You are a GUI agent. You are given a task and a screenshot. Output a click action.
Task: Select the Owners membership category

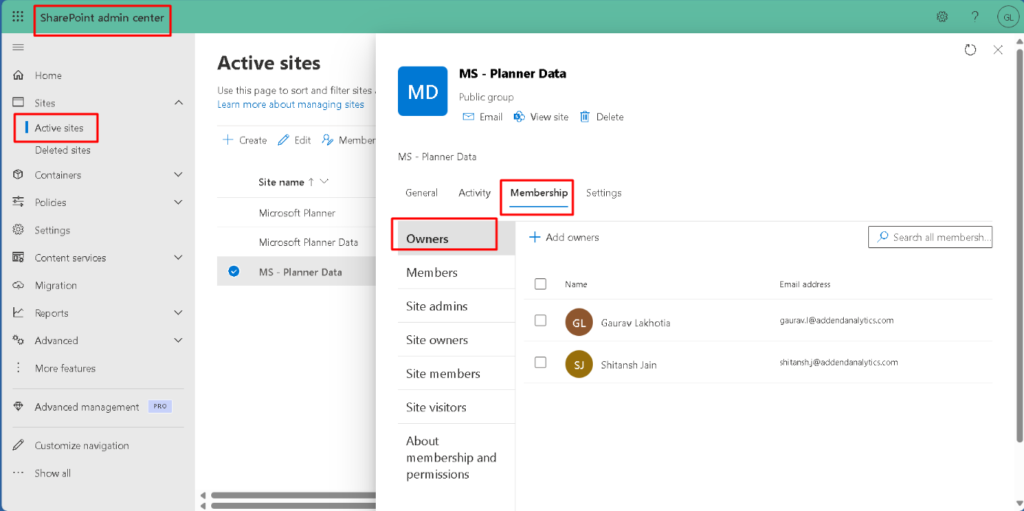[x=456, y=239]
